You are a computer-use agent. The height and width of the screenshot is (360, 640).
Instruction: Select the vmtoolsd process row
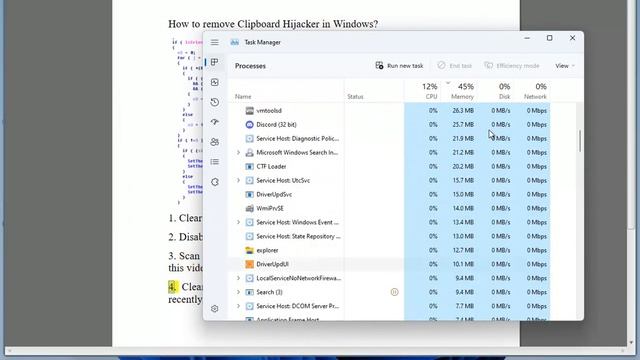389,111
